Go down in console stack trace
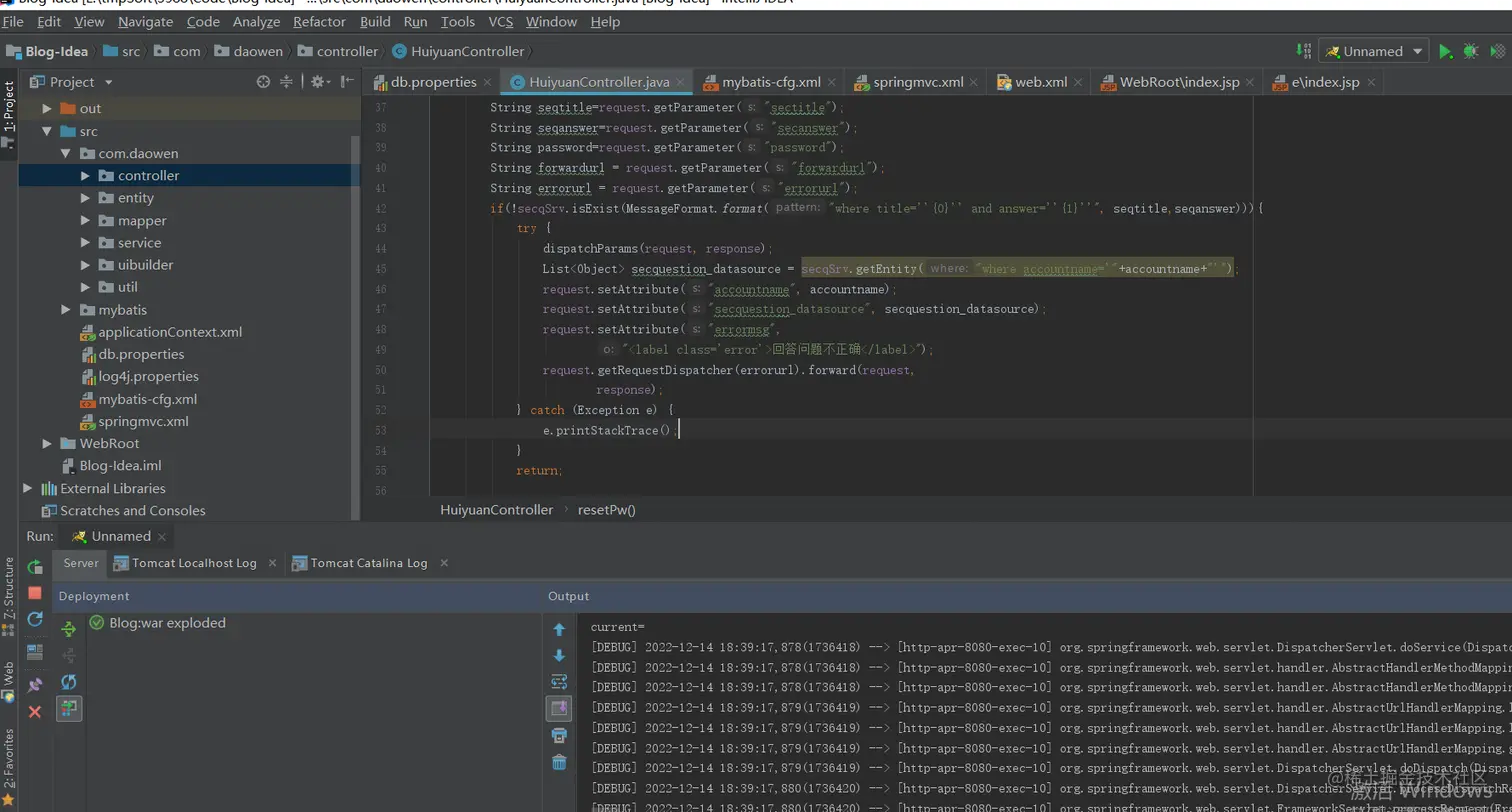The height and width of the screenshot is (812, 1512). (x=559, y=656)
